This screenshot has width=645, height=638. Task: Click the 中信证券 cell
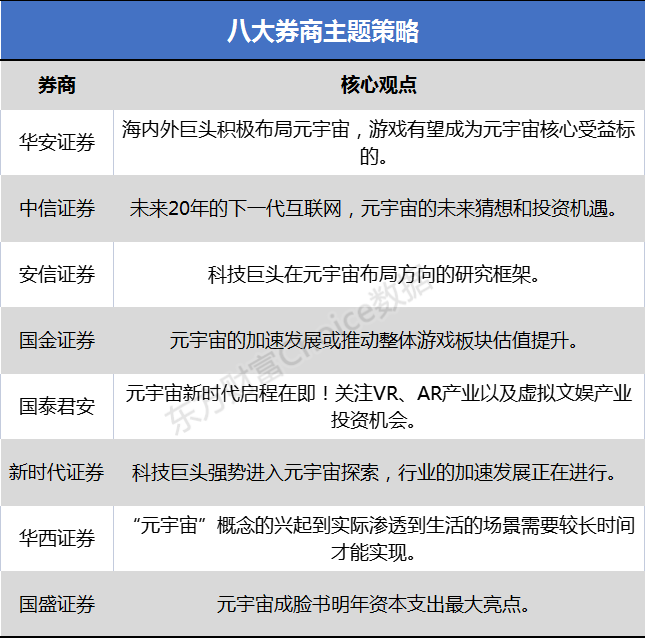(x=57, y=209)
